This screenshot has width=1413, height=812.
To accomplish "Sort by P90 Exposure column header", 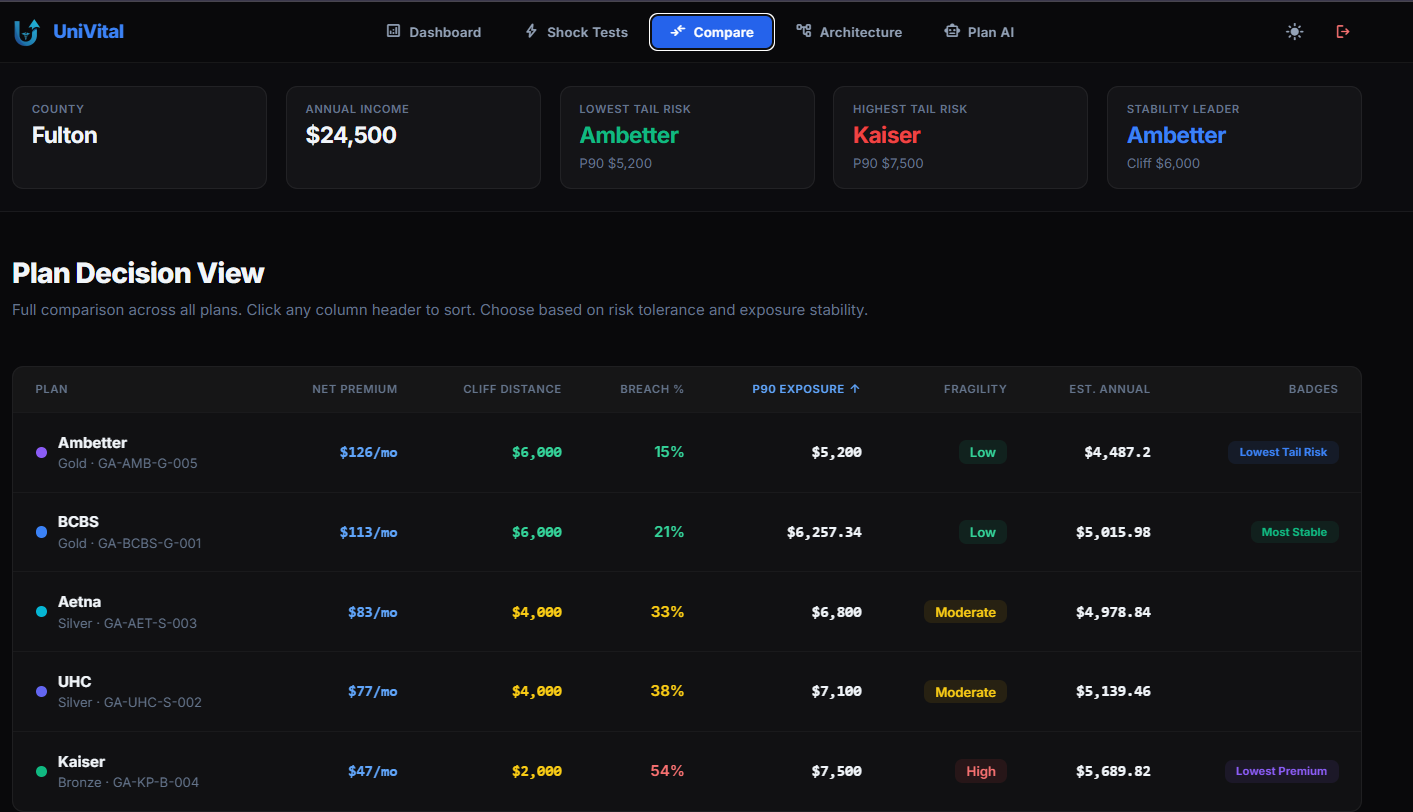I will [x=806, y=389].
